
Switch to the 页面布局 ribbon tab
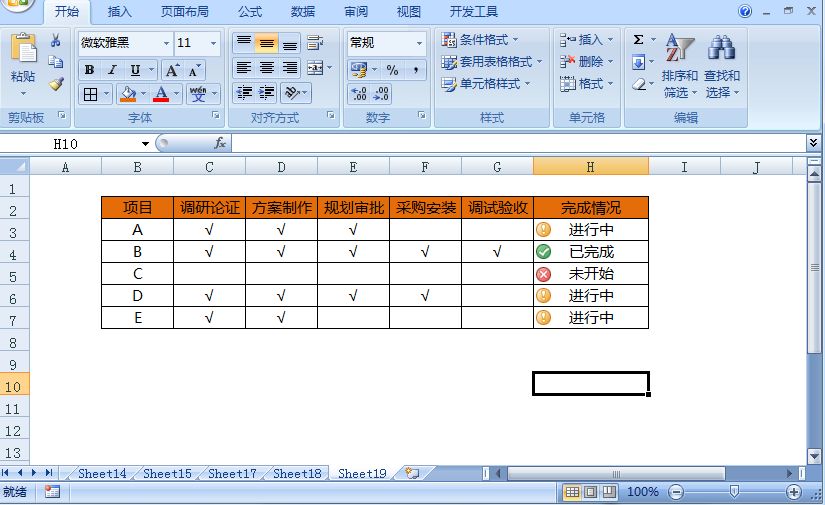pos(184,12)
